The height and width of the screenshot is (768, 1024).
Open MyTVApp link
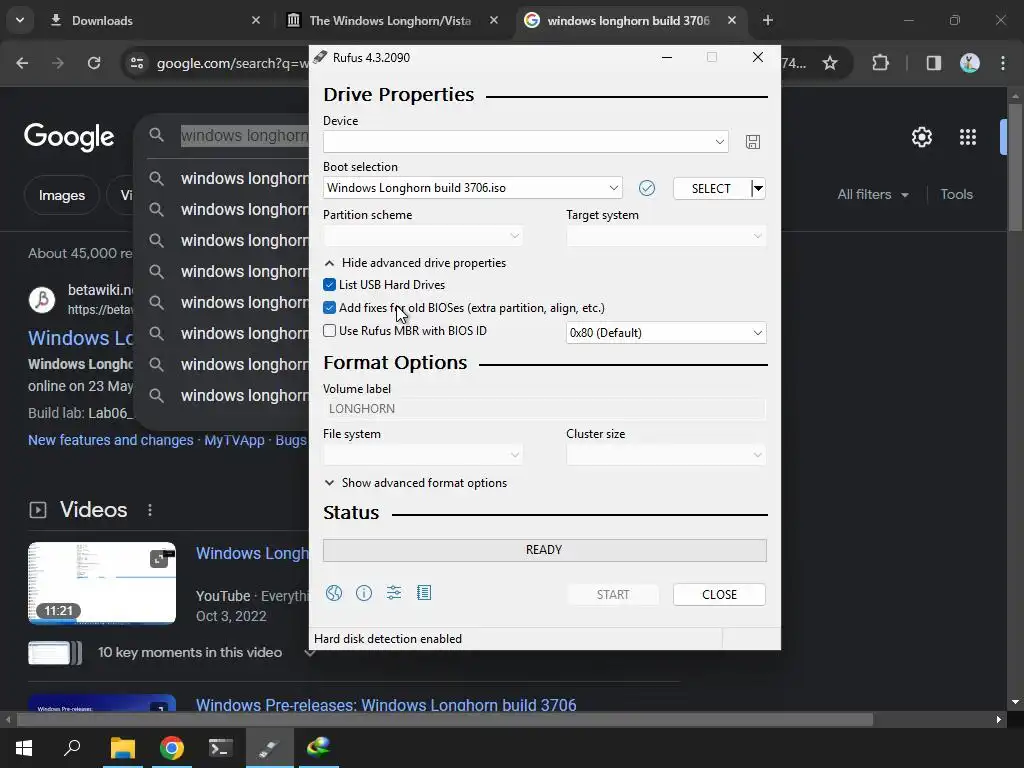pos(234,440)
